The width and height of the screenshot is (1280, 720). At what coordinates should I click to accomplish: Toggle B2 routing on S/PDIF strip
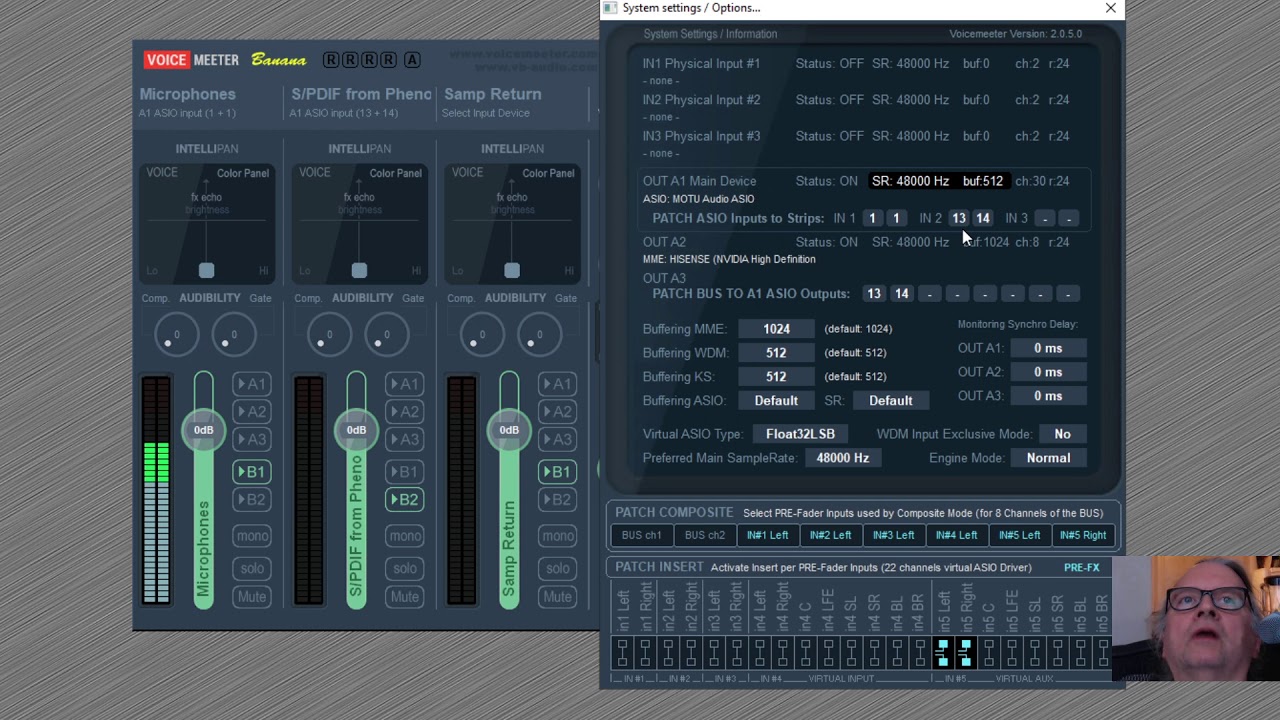pyautogui.click(x=405, y=500)
